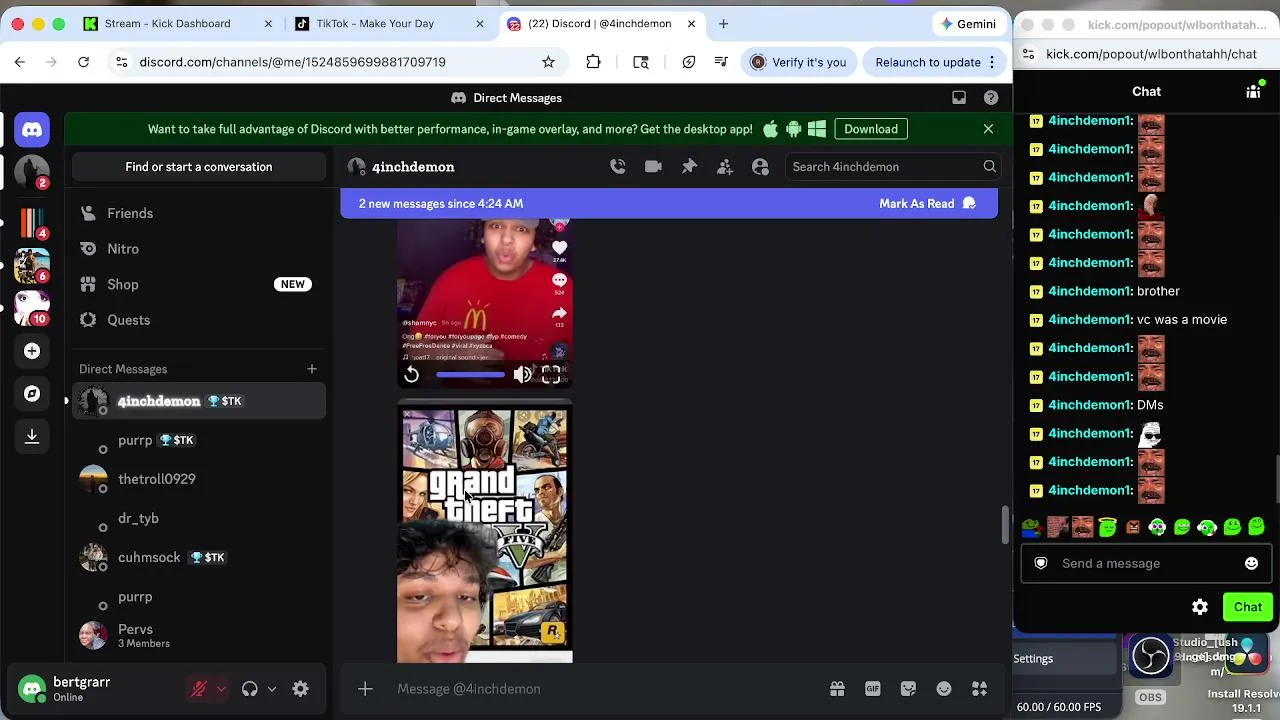The image size is (1280, 720).
Task: Open the Discover servers compass icon
Action: 32,394
